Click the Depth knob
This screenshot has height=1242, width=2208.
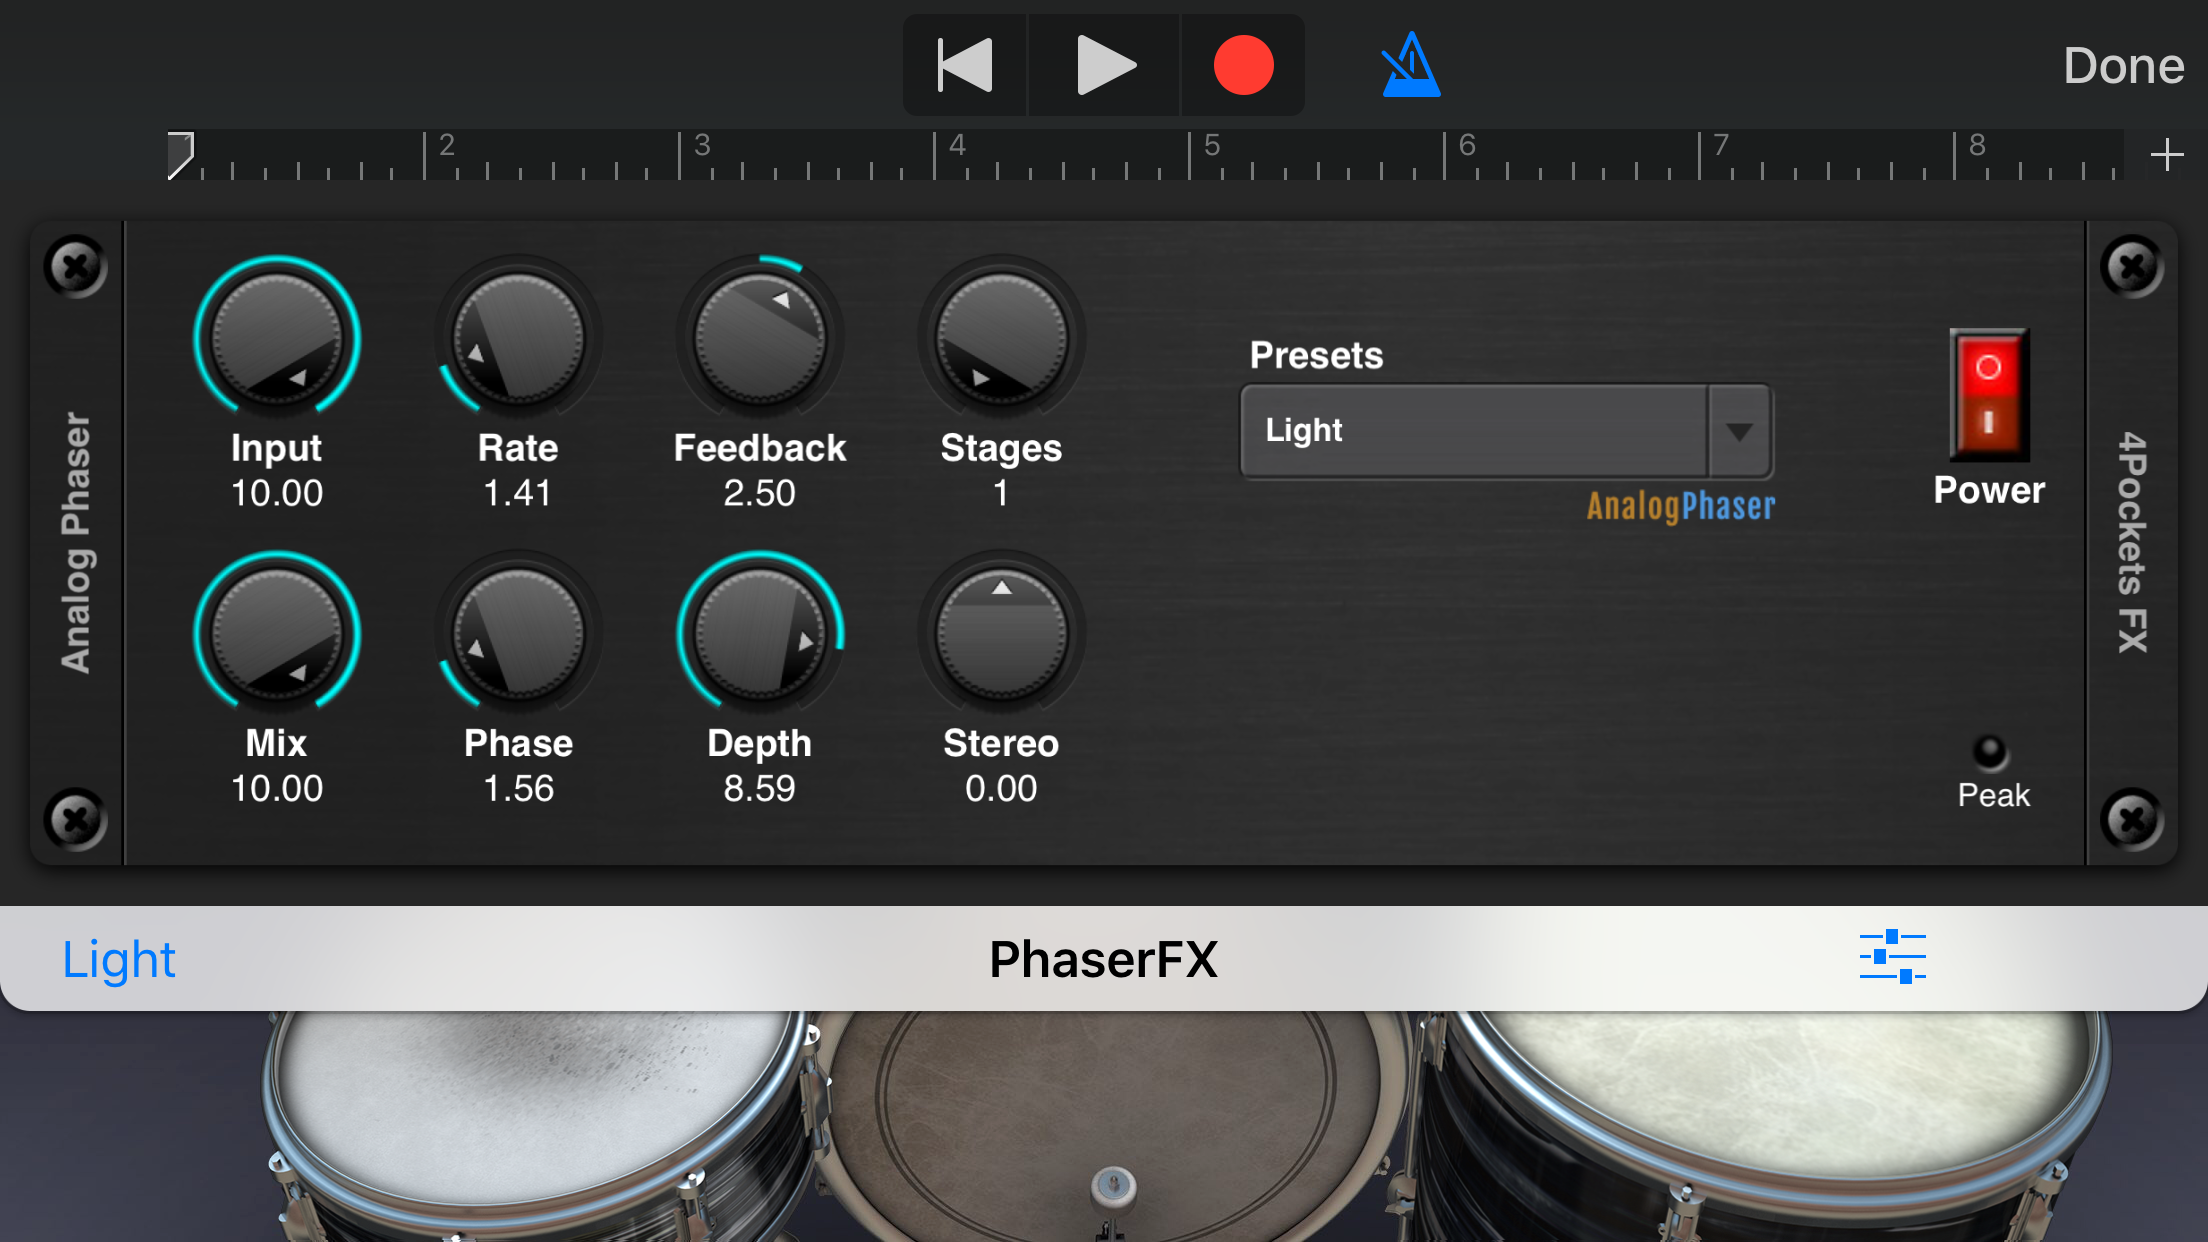[760, 634]
